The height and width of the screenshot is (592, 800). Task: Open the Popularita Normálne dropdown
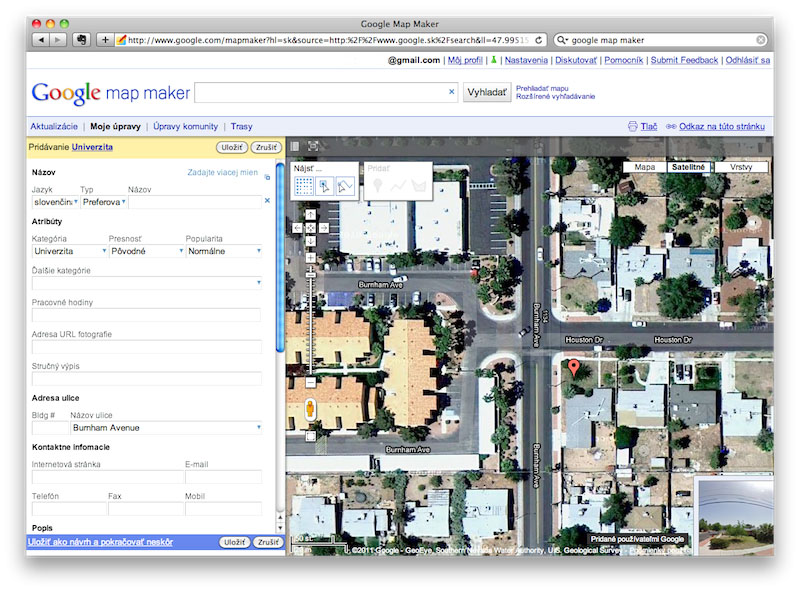point(223,251)
